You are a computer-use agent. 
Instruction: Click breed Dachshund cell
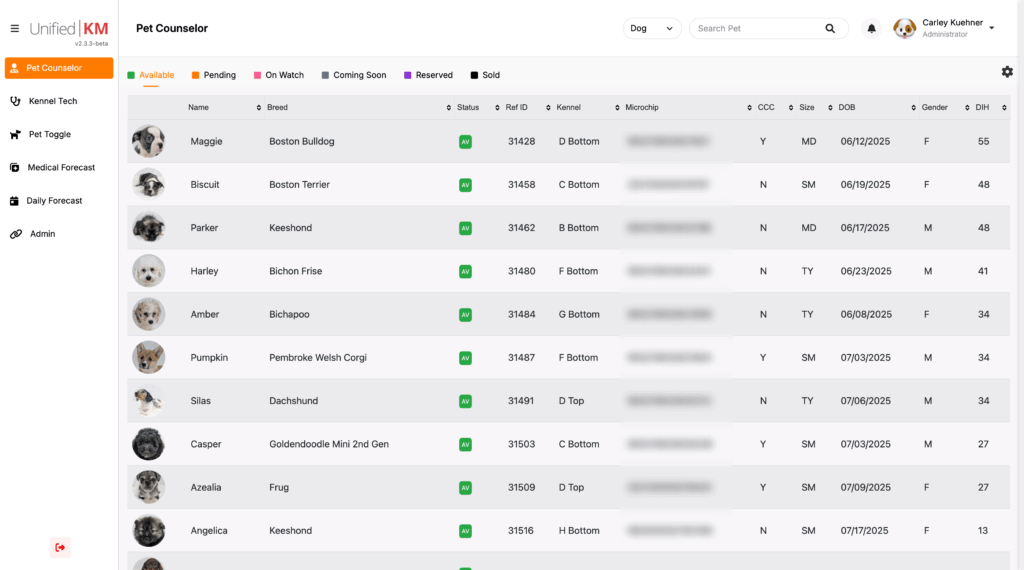294,401
